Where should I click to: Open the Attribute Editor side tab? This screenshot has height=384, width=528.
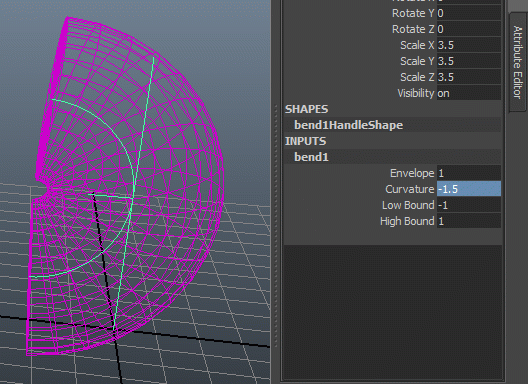(518, 62)
